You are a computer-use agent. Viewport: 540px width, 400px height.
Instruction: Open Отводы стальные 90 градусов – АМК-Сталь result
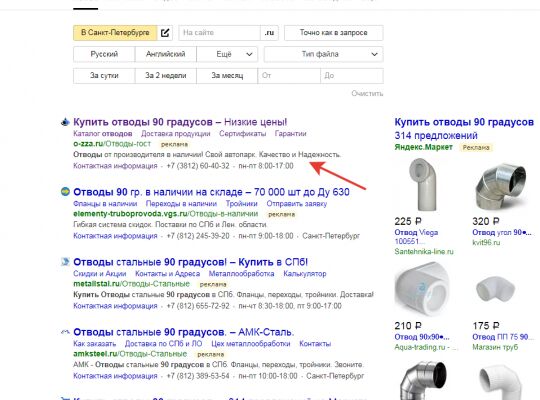(x=184, y=332)
